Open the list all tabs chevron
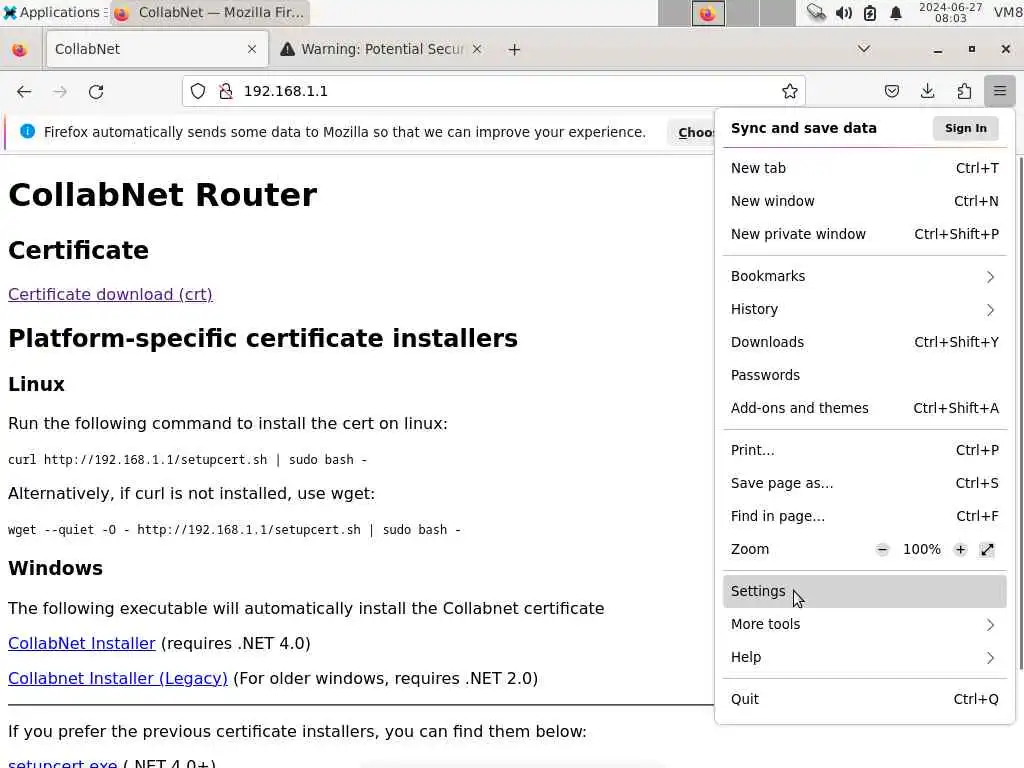 point(863,49)
